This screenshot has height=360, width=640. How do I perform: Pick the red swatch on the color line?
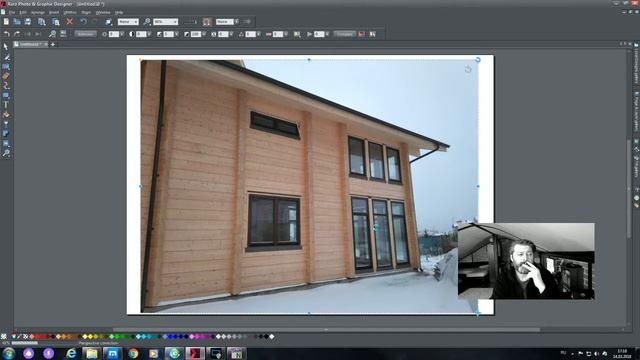(37, 337)
